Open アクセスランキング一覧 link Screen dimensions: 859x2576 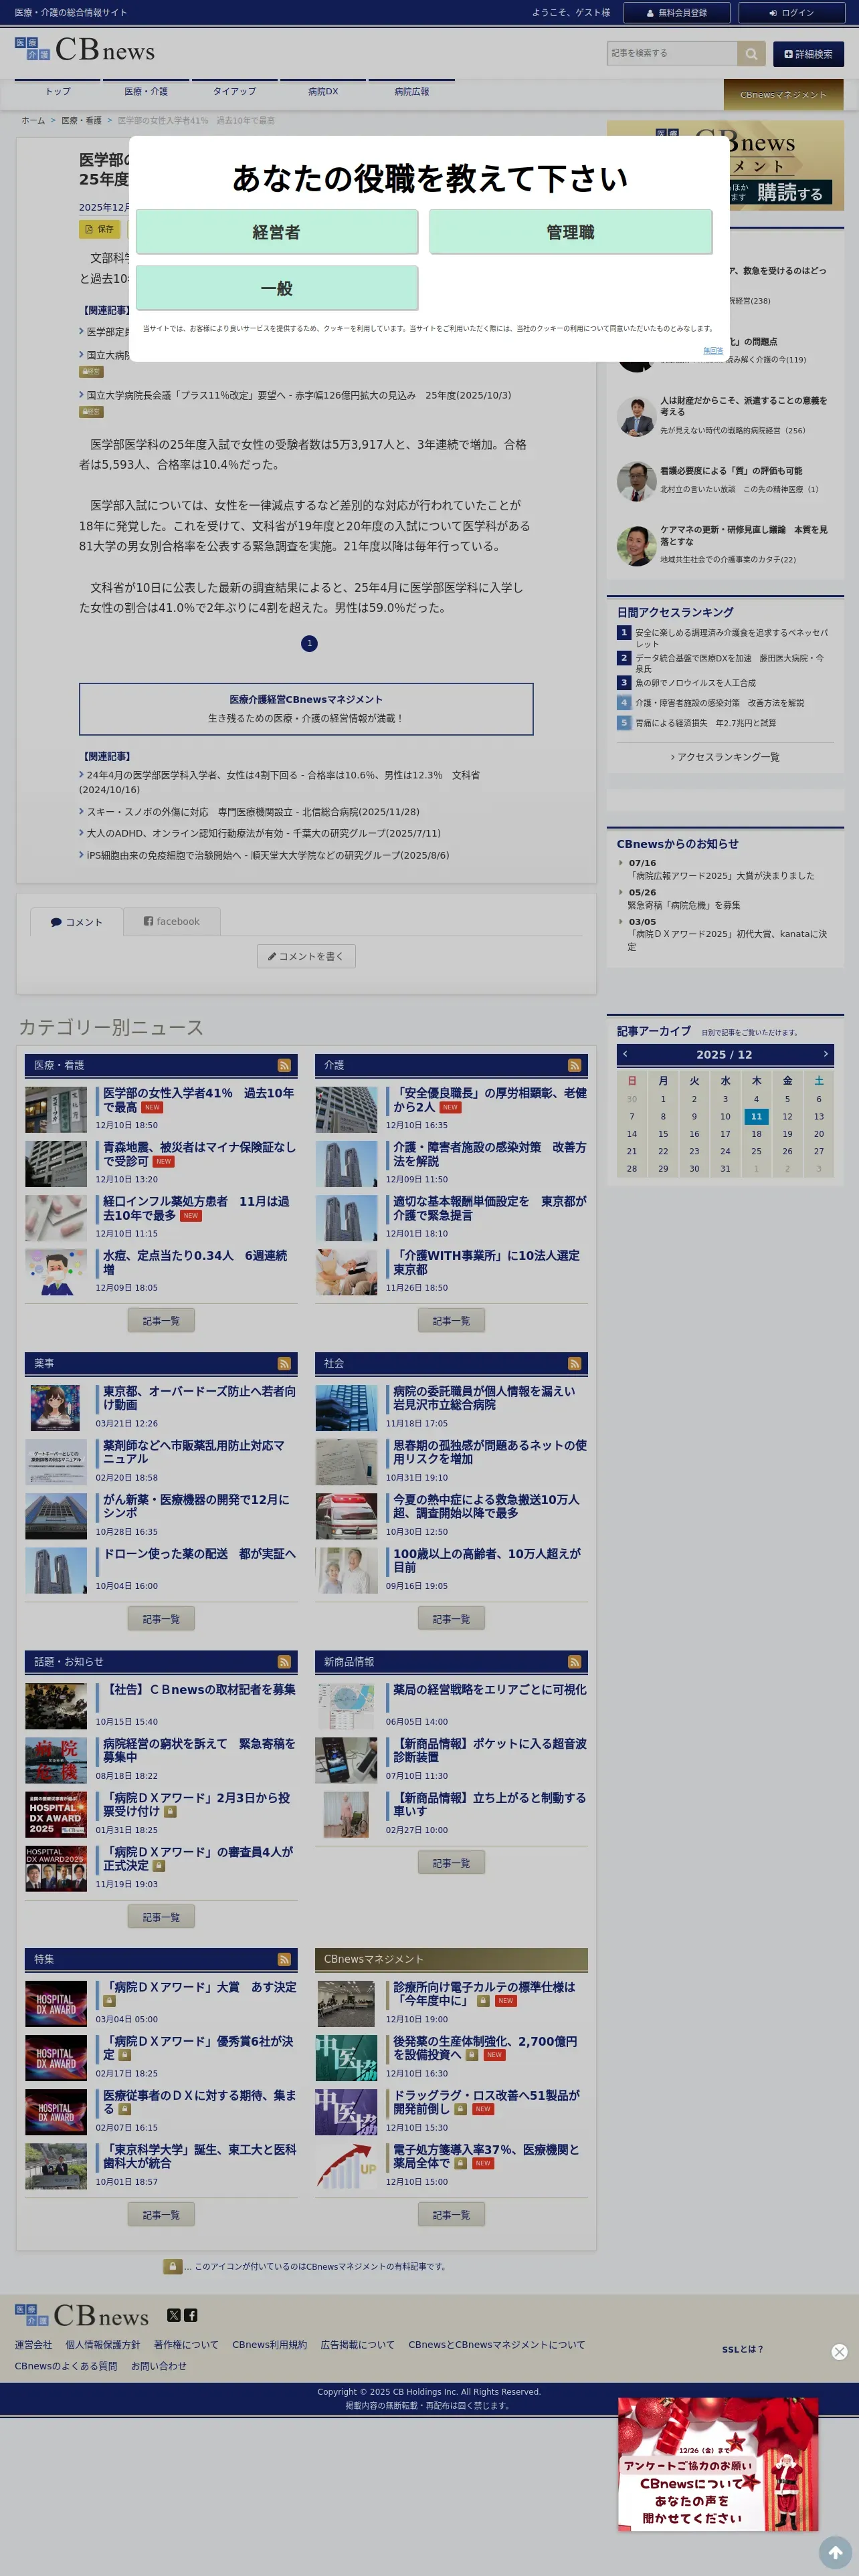(725, 757)
